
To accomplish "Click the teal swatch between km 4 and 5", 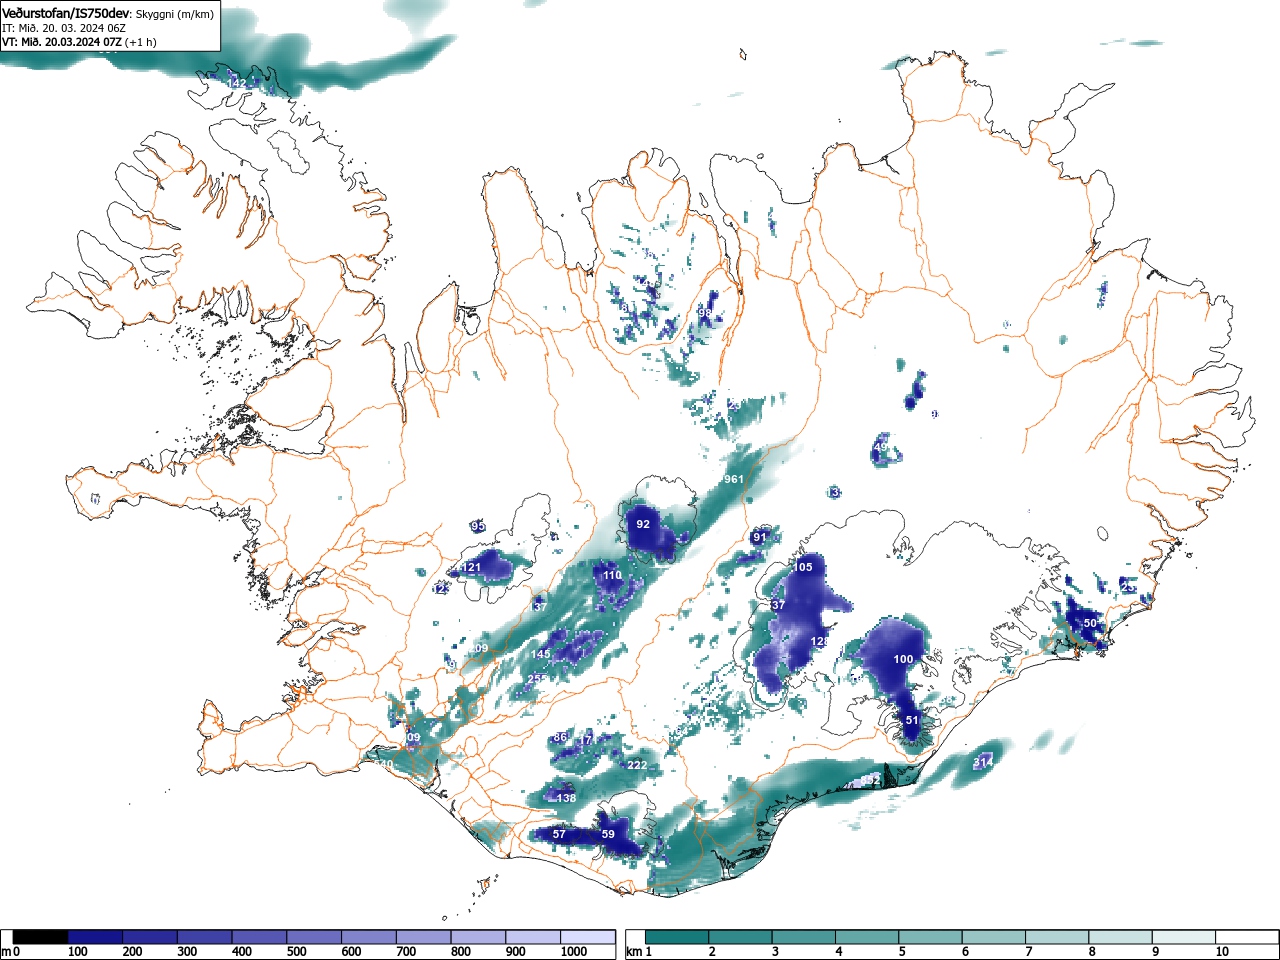I will point(868,937).
